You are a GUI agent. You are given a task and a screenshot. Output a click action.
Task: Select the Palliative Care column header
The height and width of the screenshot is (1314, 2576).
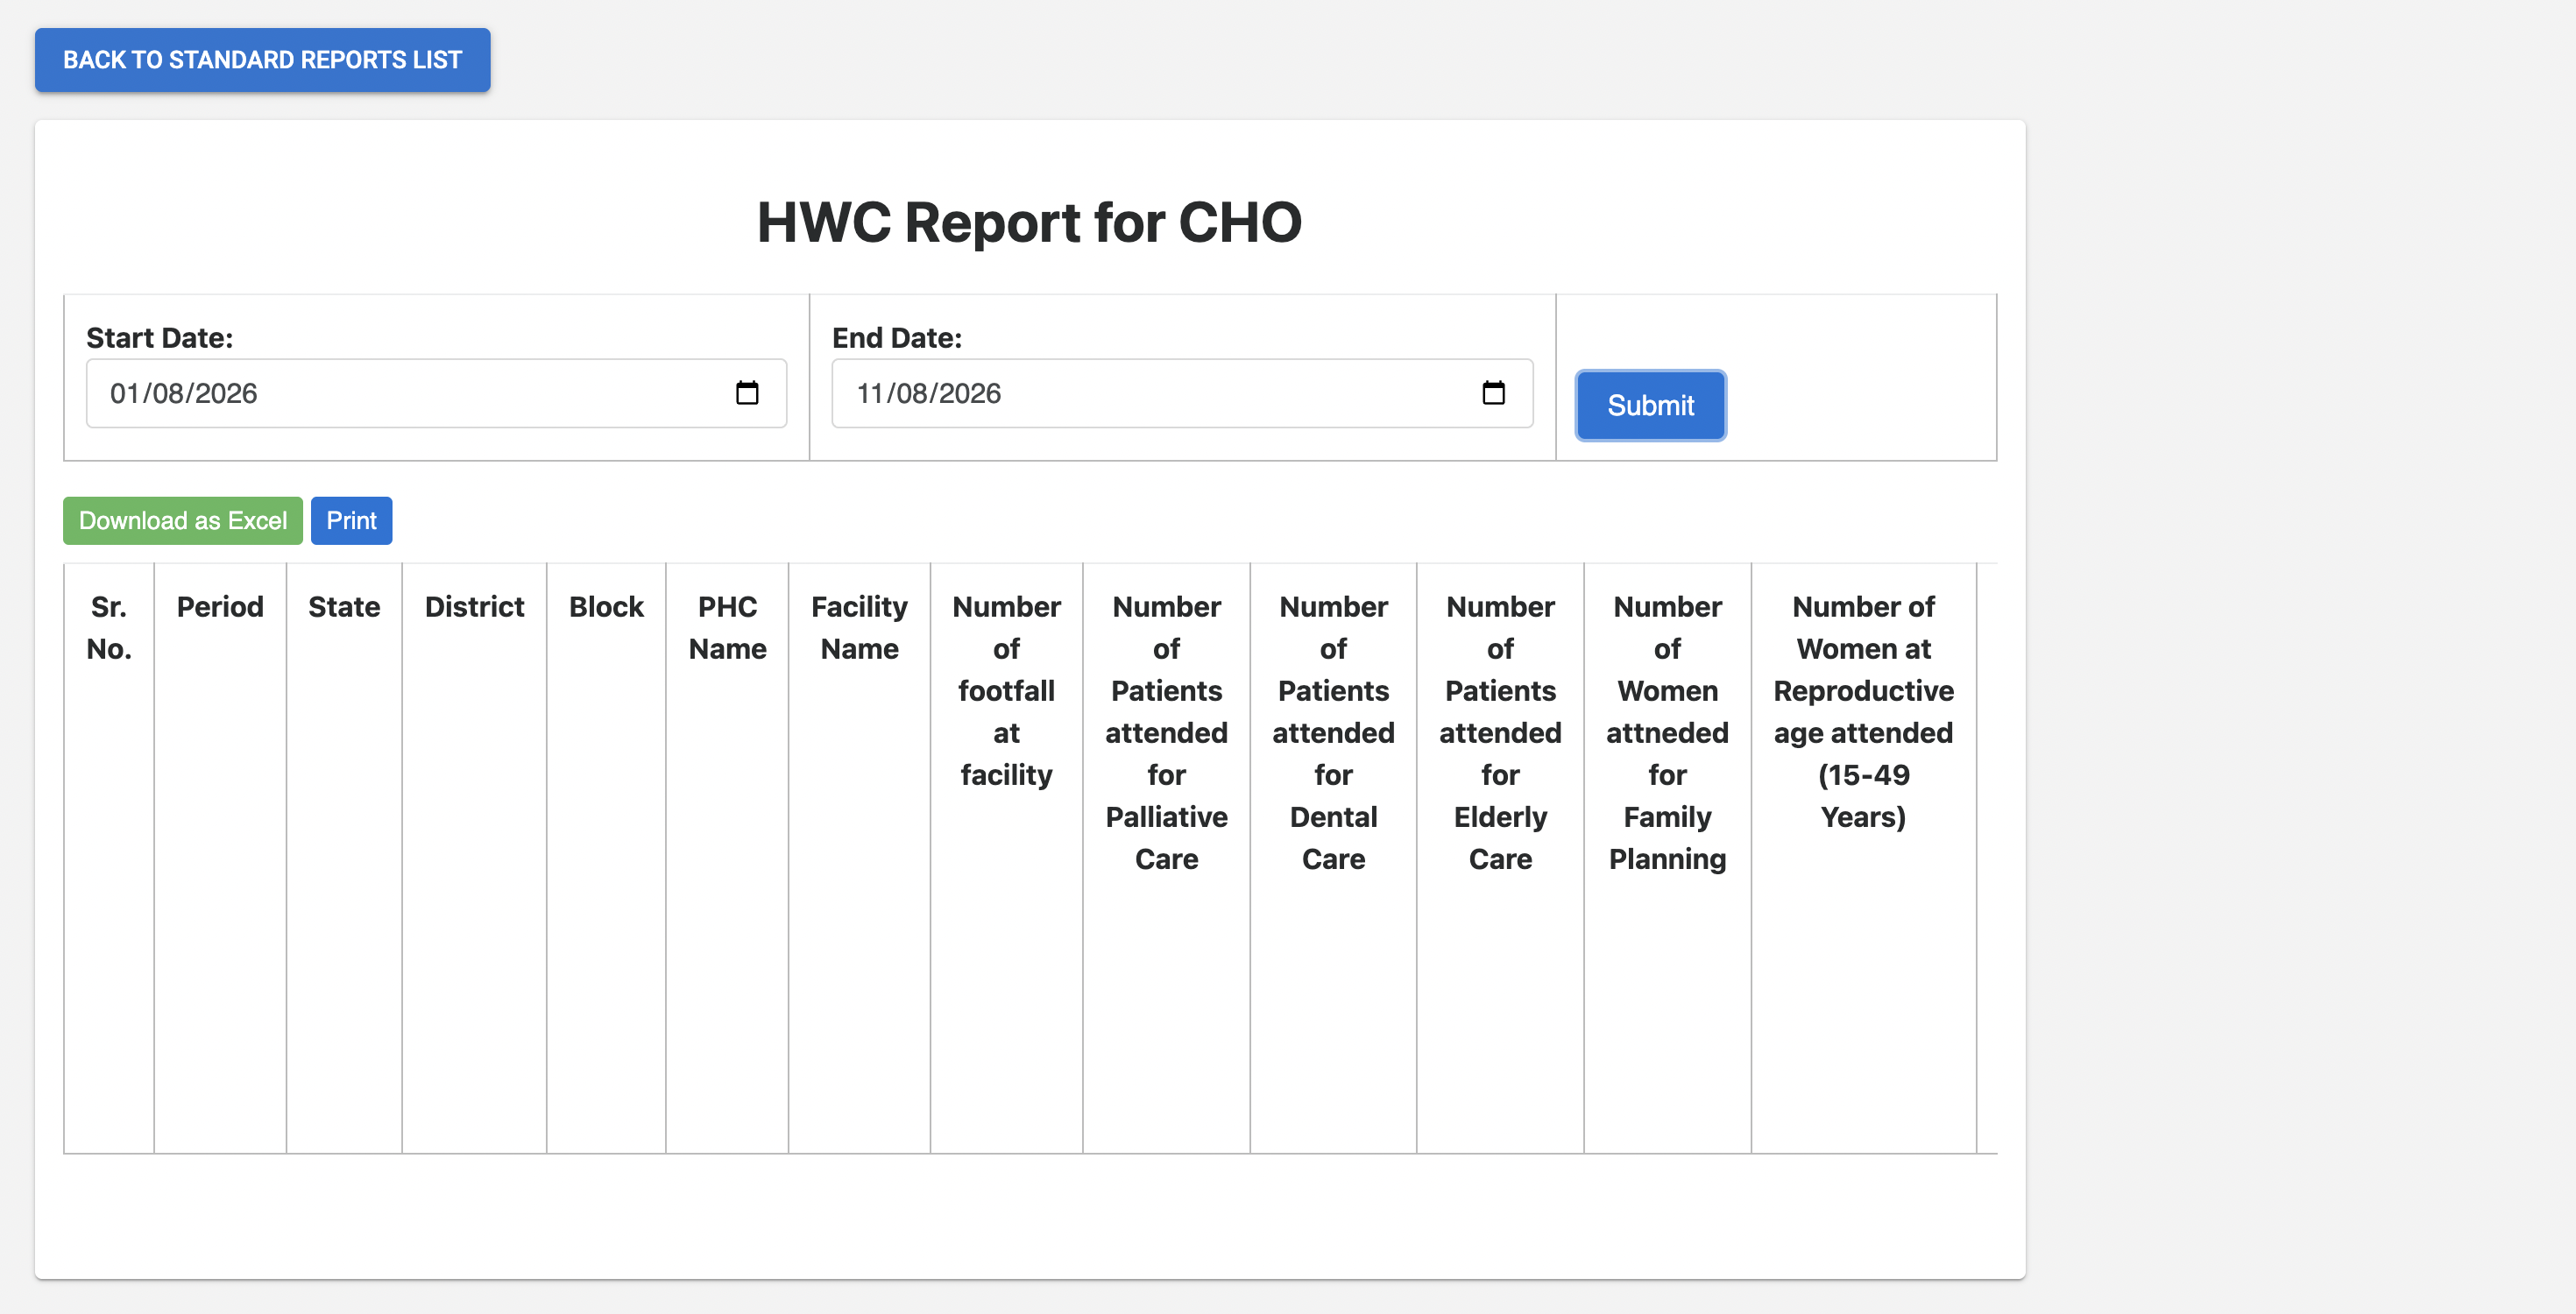[1166, 733]
